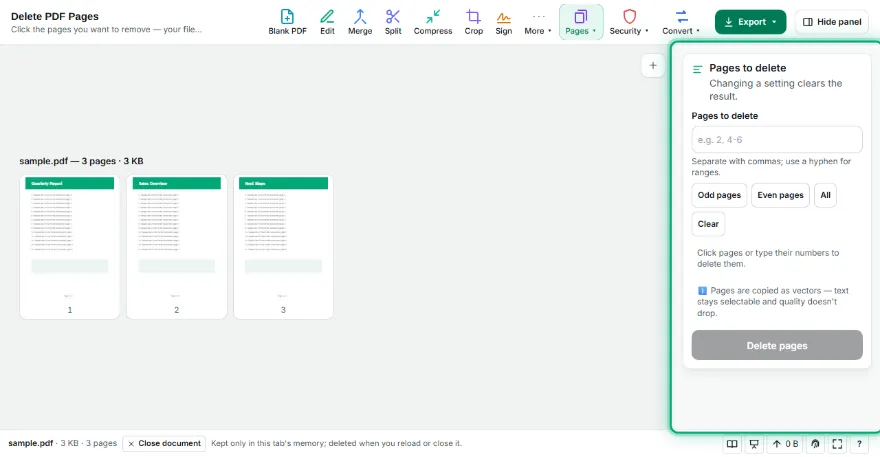The image size is (880, 457).
Task: Open the Split scissors tool
Action: pyautogui.click(x=393, y=22)
